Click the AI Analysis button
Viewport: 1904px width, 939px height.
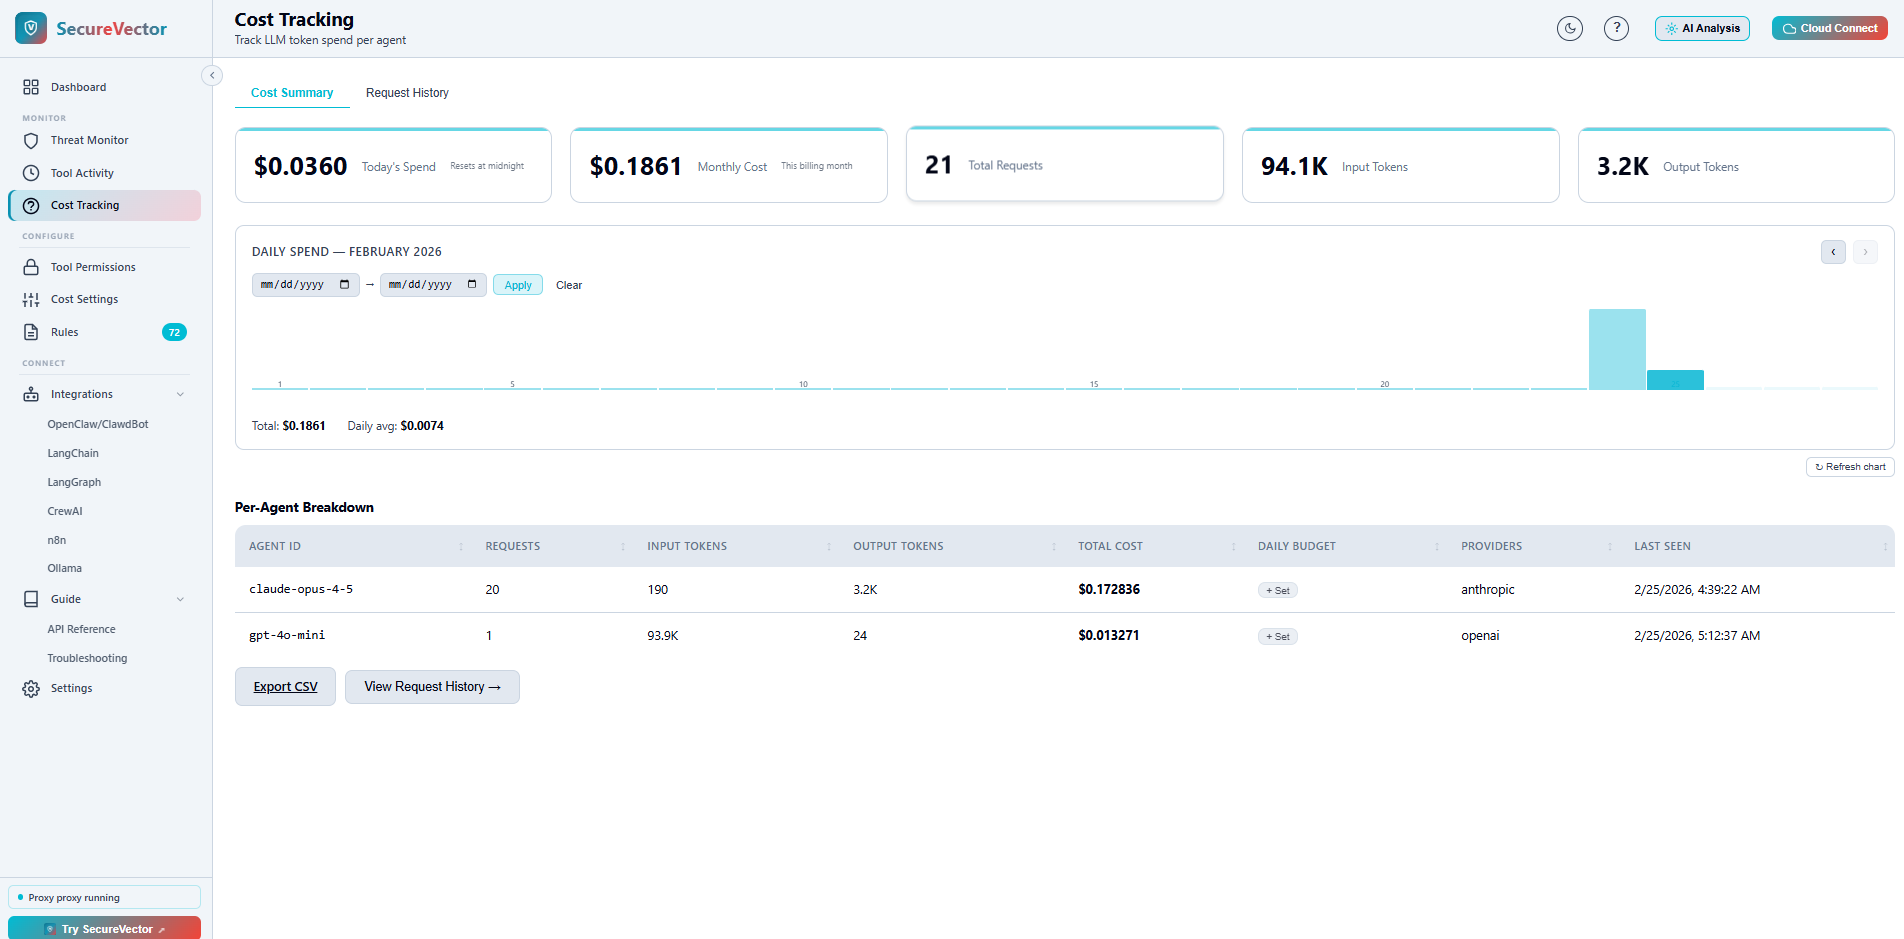point(1702,28)
